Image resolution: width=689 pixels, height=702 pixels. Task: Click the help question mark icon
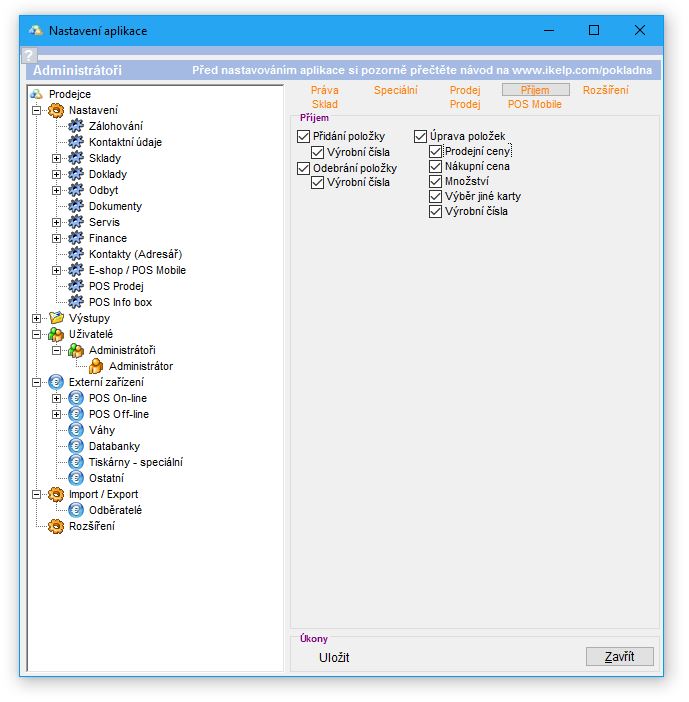coord(29,56)
